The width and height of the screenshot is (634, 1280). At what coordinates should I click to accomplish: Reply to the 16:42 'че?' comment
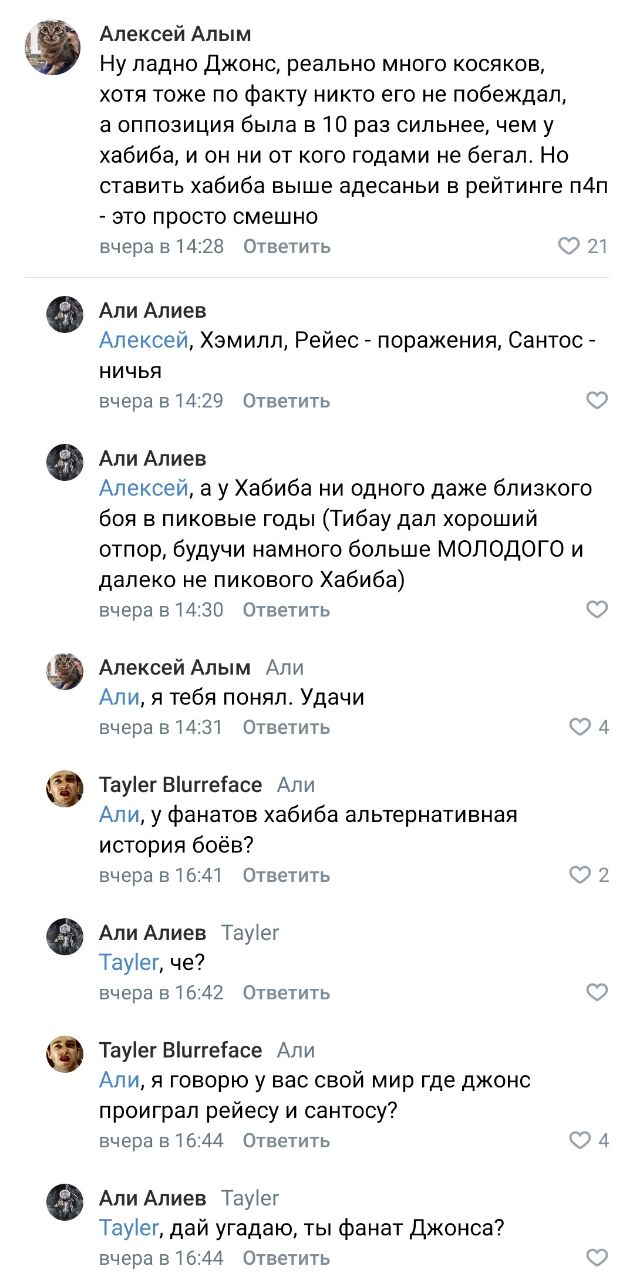(286, 993)
